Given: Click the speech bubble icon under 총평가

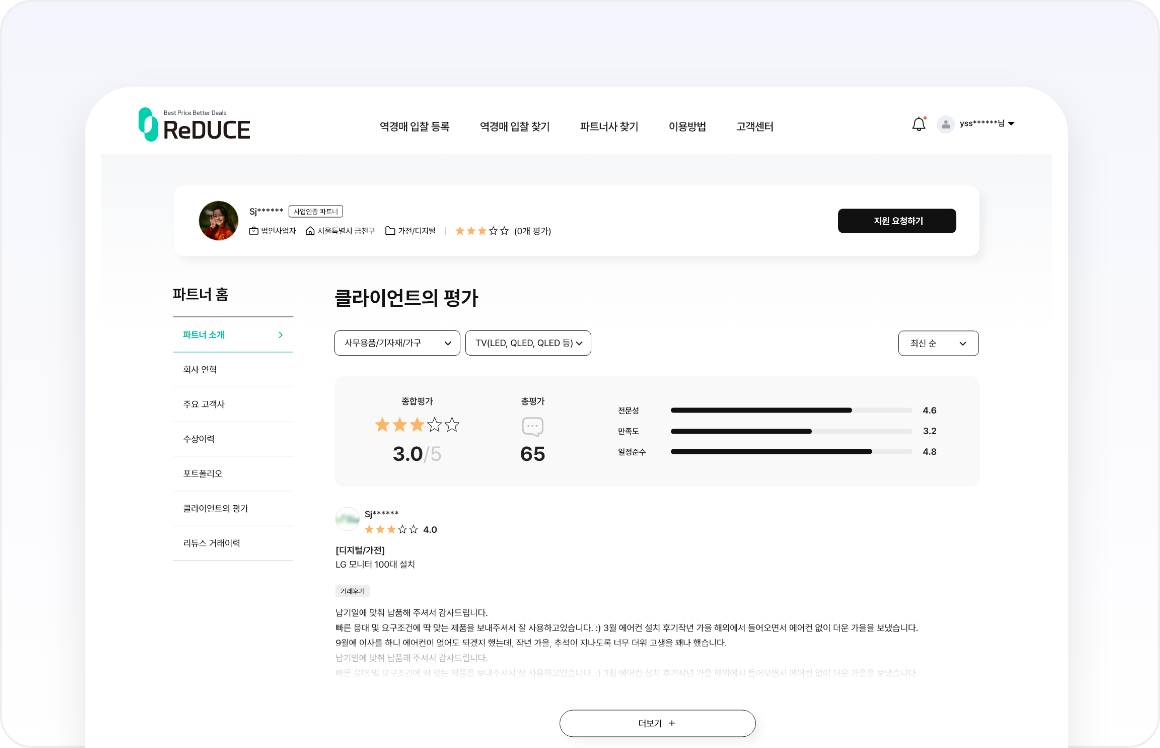Looking at the screenshot, I should point(533,427).
